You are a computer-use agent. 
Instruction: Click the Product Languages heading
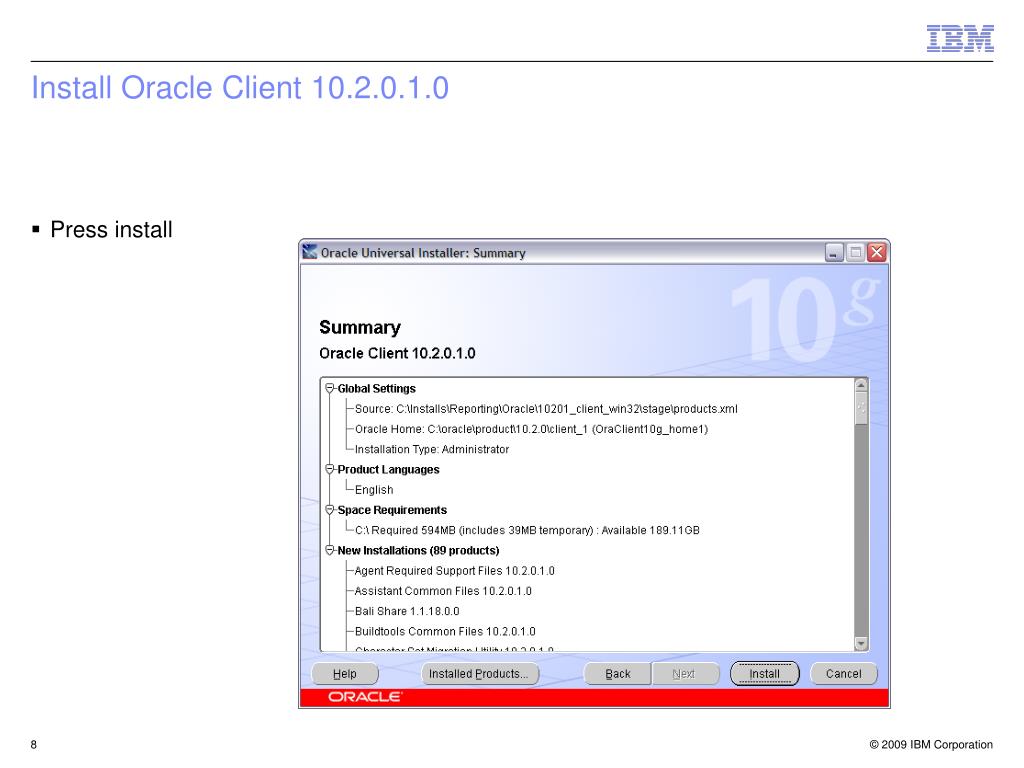tap(388, 470)
